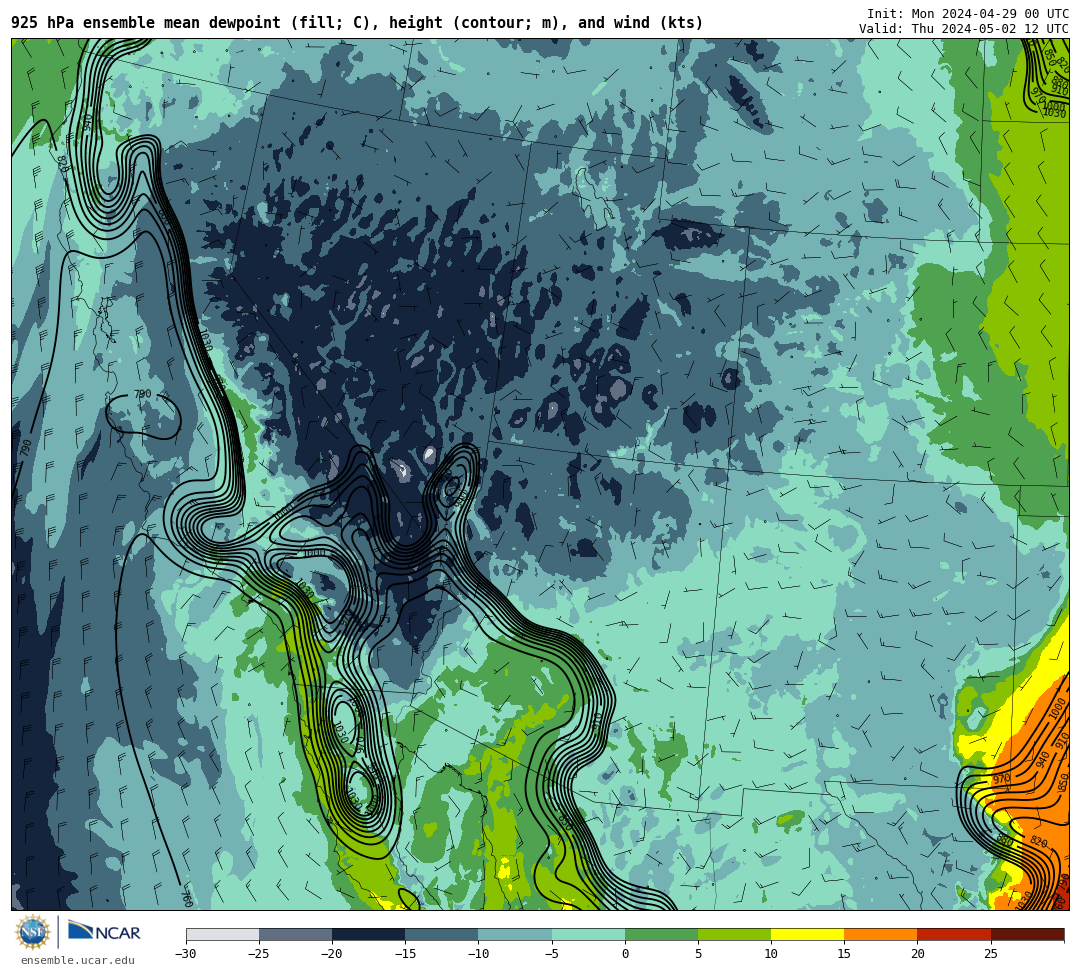Click the map title '925 hPa ensemble mean dewpoint'
Viewport: 1080px width, 973px height.
[x=146, y=23]
